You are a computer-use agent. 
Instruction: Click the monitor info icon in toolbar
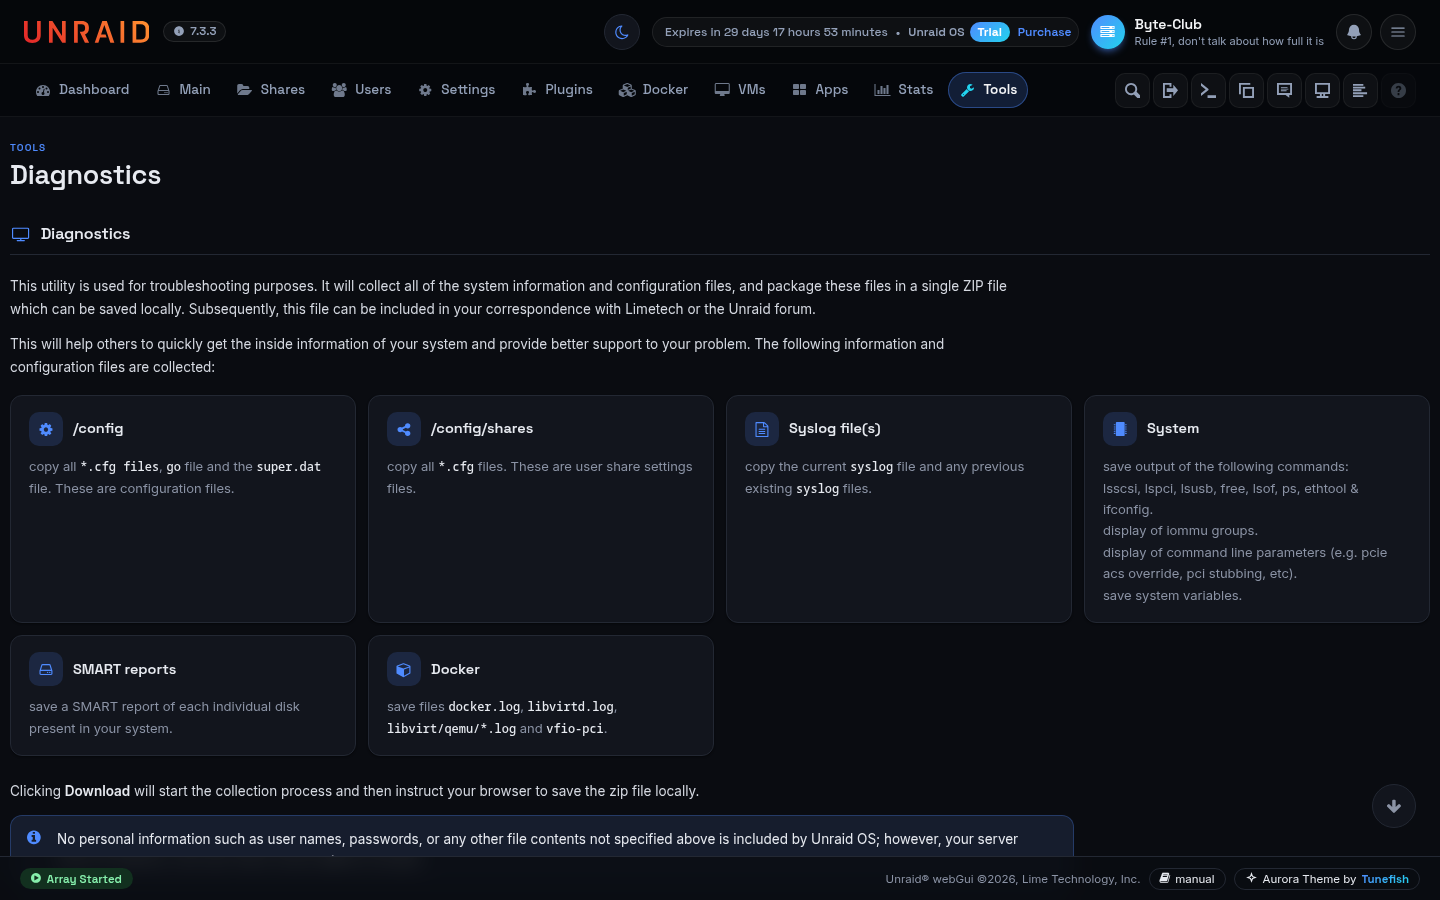point(1322,90)
